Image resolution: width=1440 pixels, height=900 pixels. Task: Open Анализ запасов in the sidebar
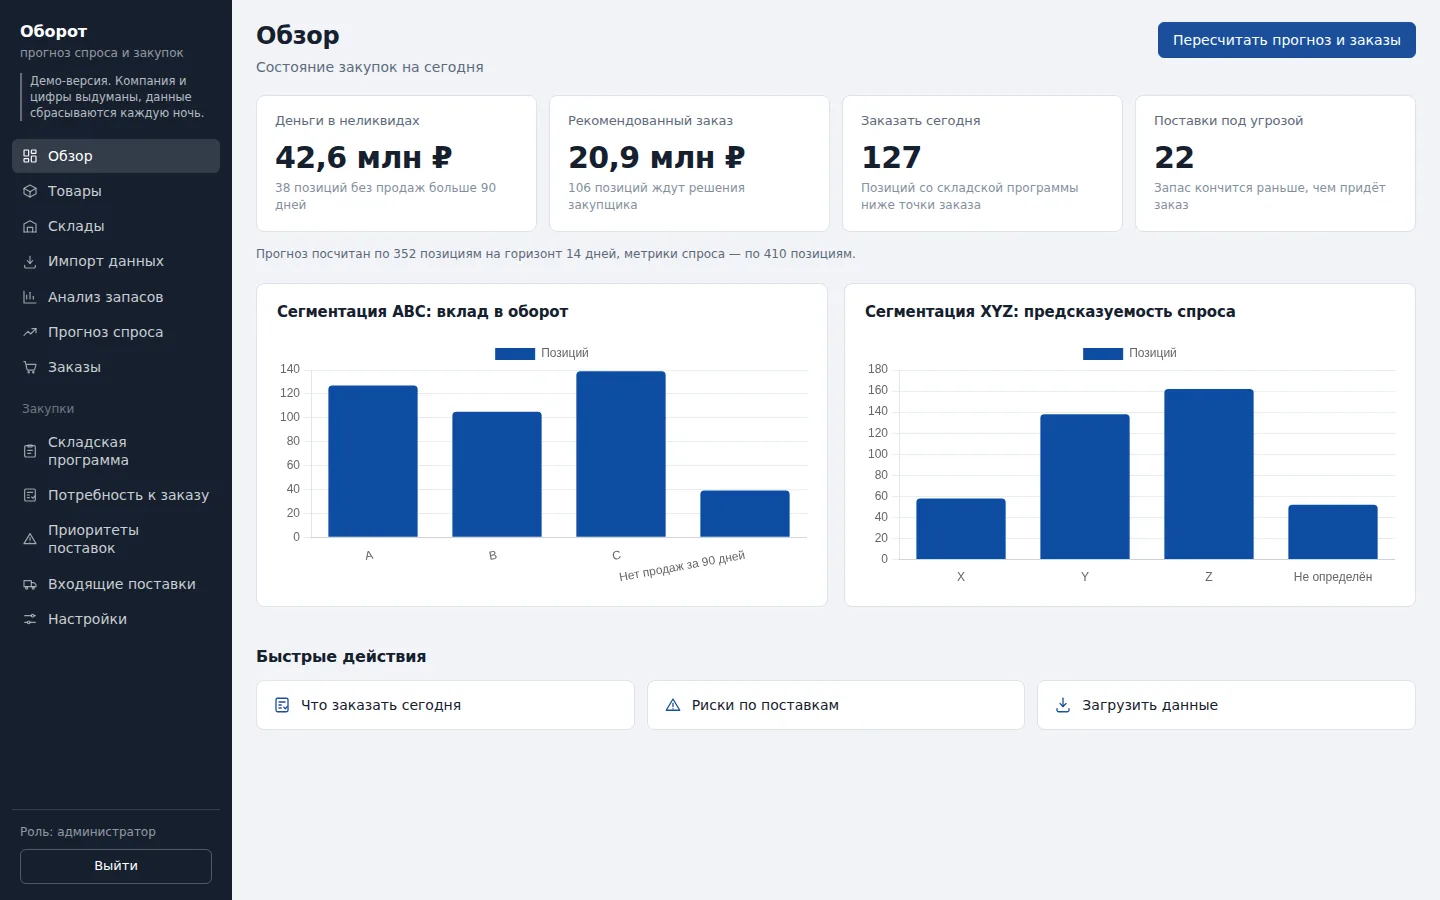click(x=116, y=297)
